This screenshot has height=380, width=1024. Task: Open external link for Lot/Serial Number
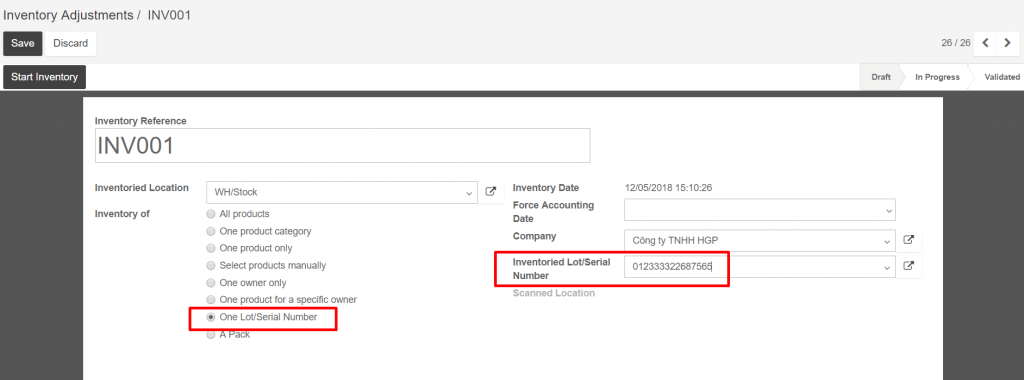pos(908,266)
